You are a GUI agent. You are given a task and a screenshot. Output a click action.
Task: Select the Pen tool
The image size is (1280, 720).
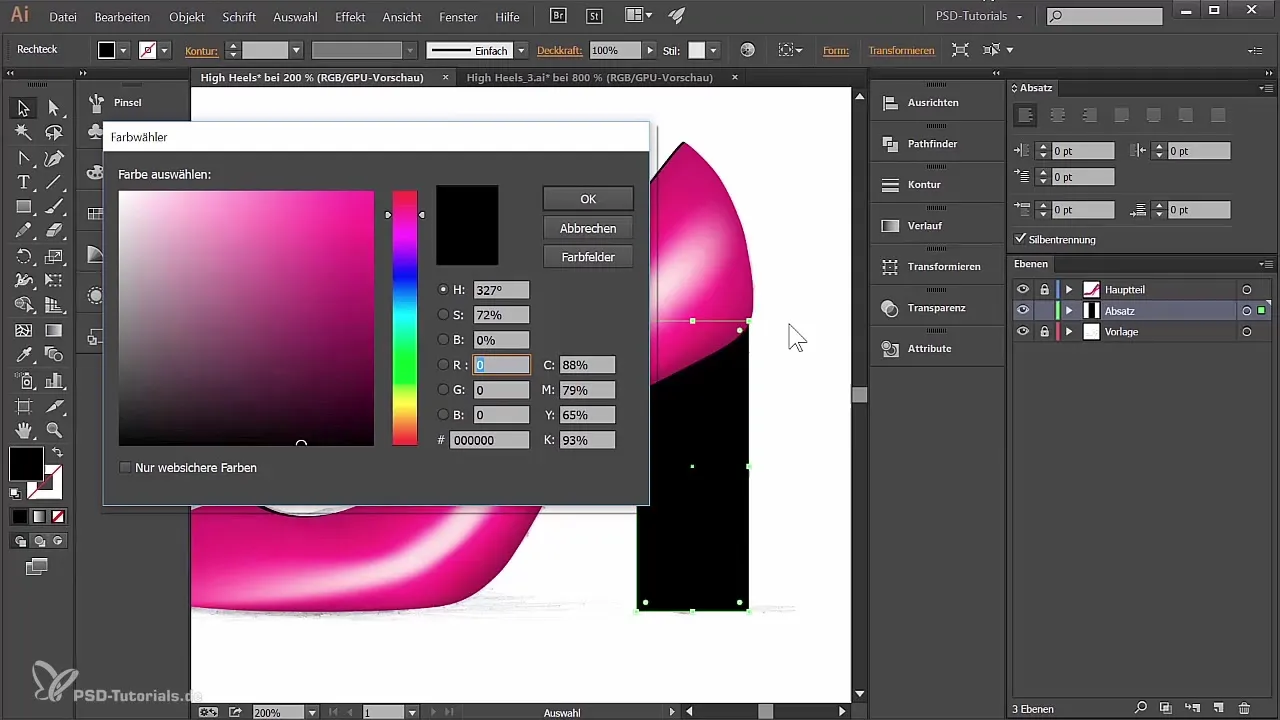click(x=54, y=157)
